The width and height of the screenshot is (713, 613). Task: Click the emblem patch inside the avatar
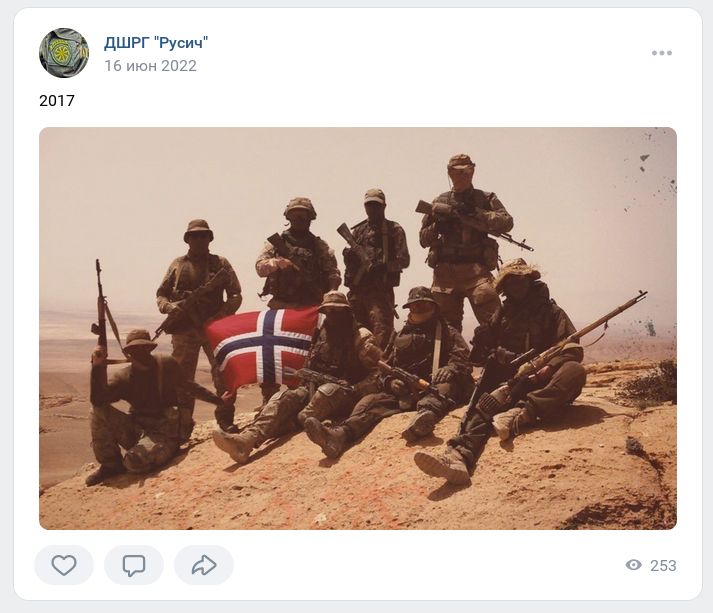click(x=60, y=53)
